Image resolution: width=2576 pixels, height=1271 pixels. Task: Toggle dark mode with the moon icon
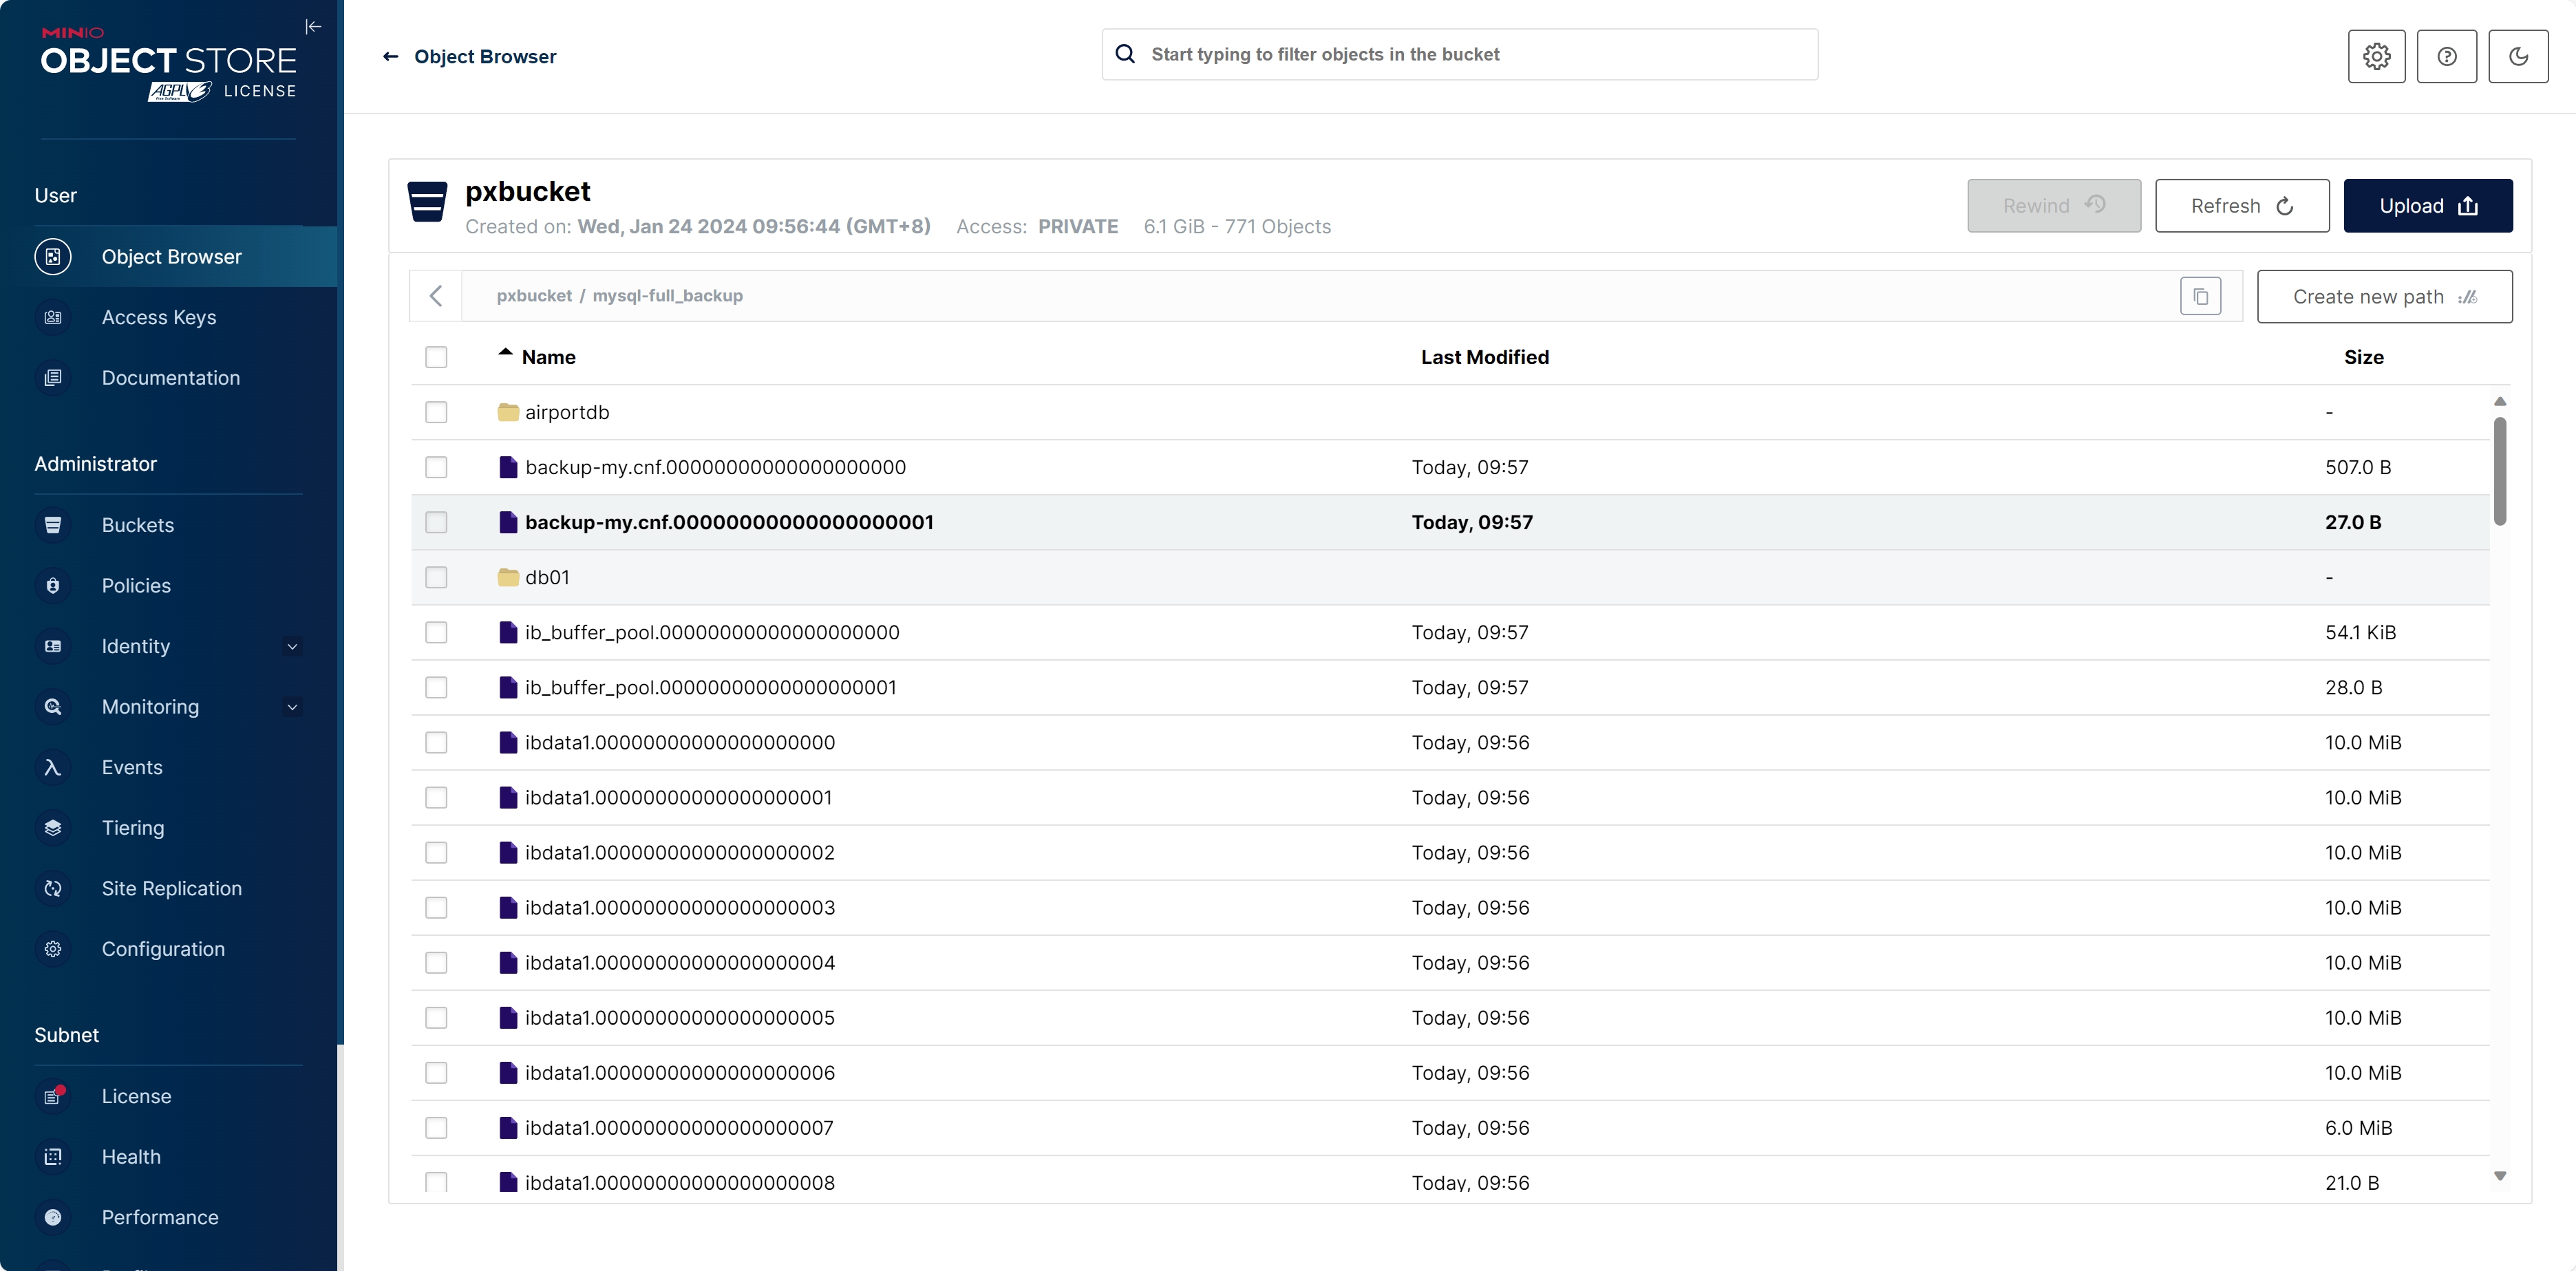2517,56
